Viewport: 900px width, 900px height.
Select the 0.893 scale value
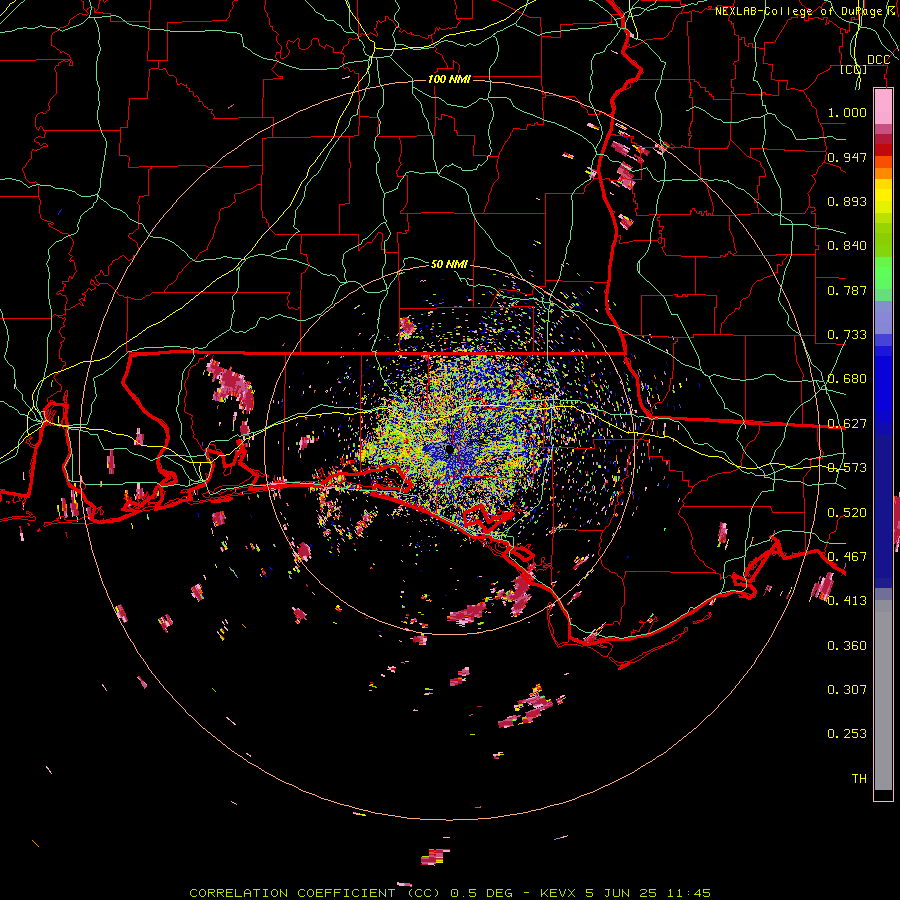point(847,201)
